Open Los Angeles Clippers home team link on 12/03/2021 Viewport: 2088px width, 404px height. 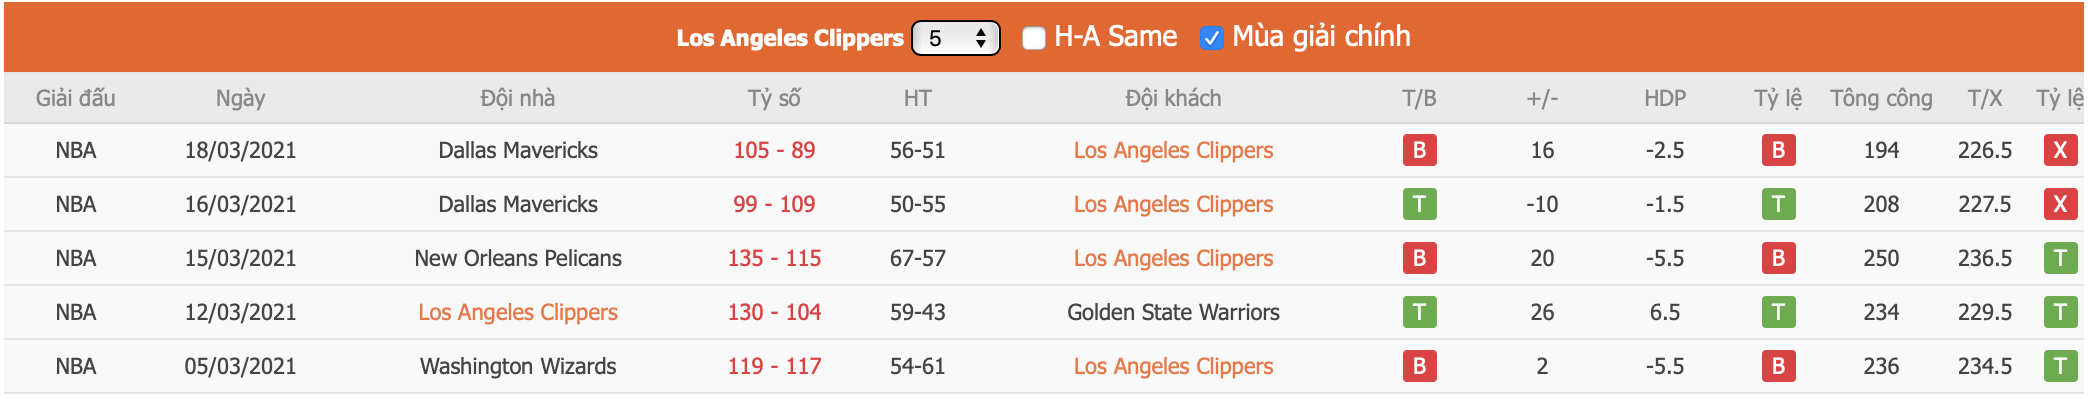tap(518, 312)
